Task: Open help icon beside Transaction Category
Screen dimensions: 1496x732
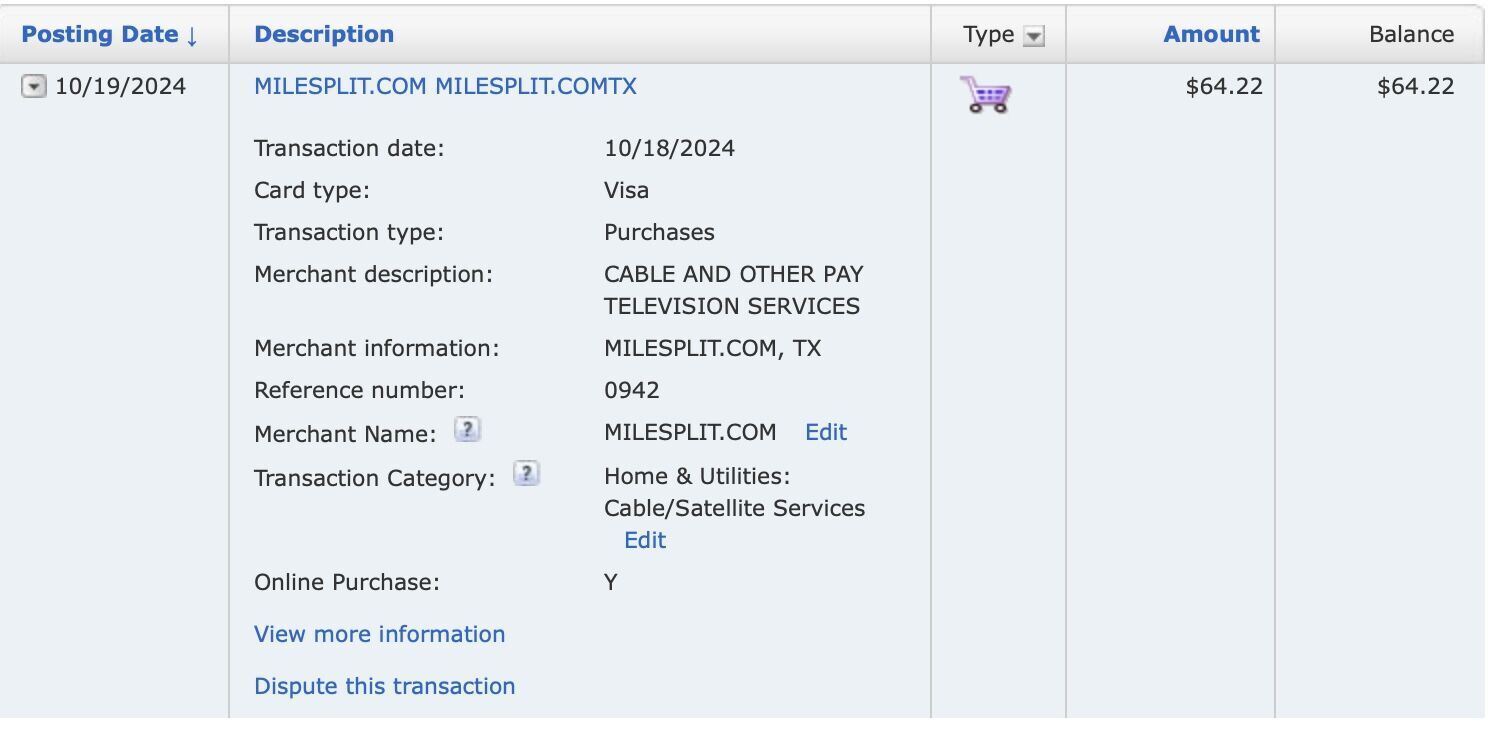Action: 526,473
